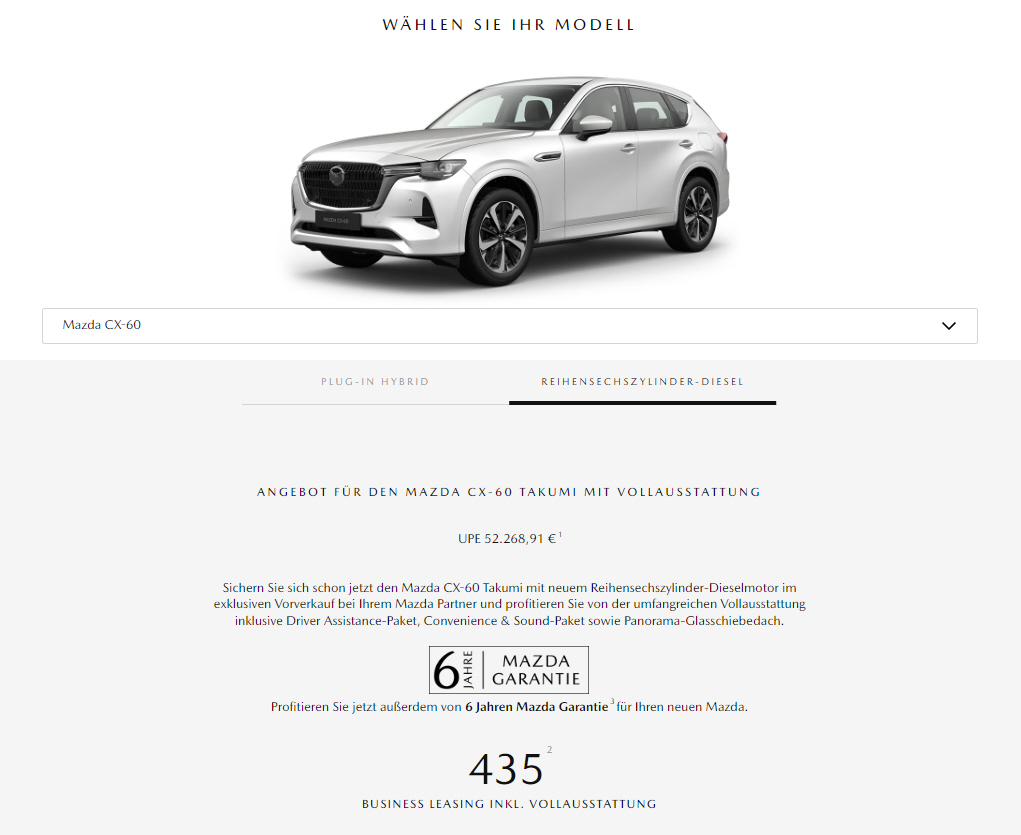
Task: Open footnote 2 beside the 435 rate
Action: pos(550,750)
